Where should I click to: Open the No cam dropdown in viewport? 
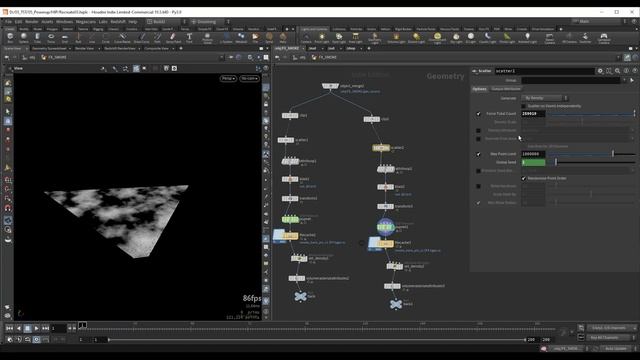(249, 78)
